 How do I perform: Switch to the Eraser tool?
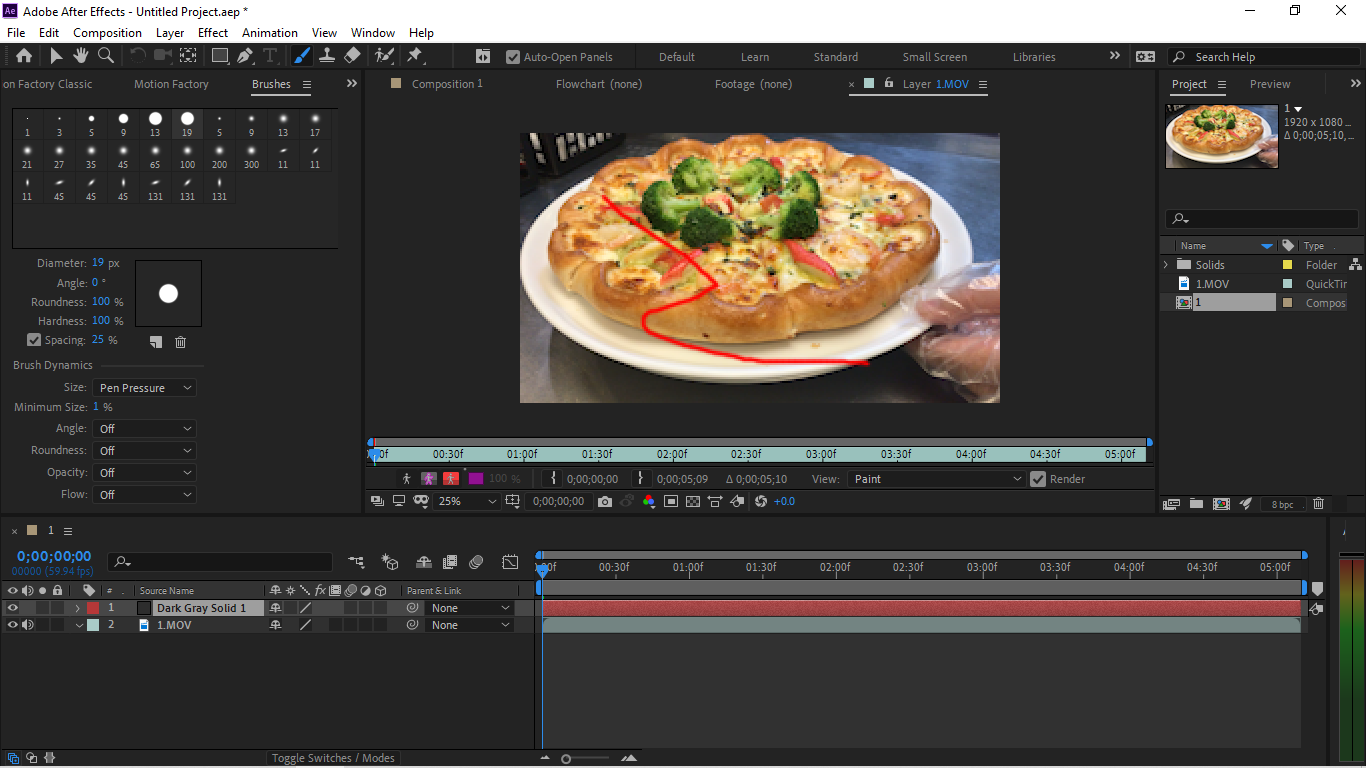pyautogui.click(x=352, y=56)
